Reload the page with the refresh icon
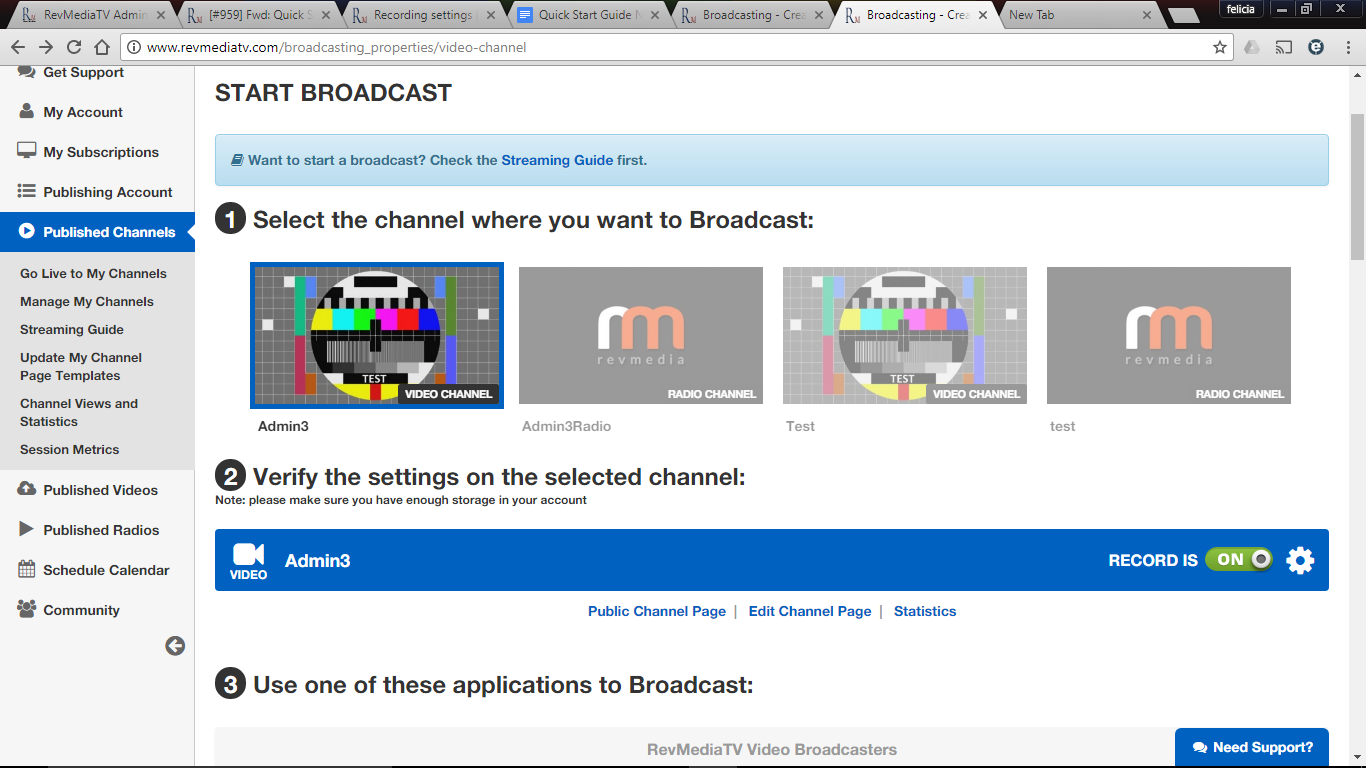 tap(74, 47)
